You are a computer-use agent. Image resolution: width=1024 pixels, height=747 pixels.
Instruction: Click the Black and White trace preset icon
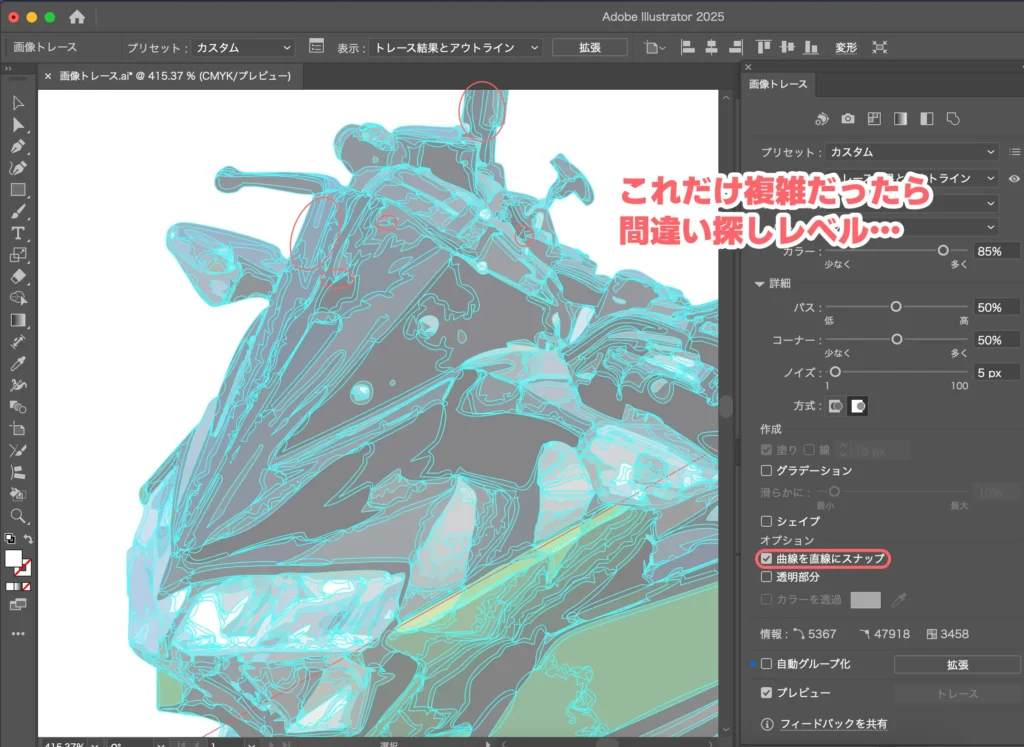(x=927, y=119)
